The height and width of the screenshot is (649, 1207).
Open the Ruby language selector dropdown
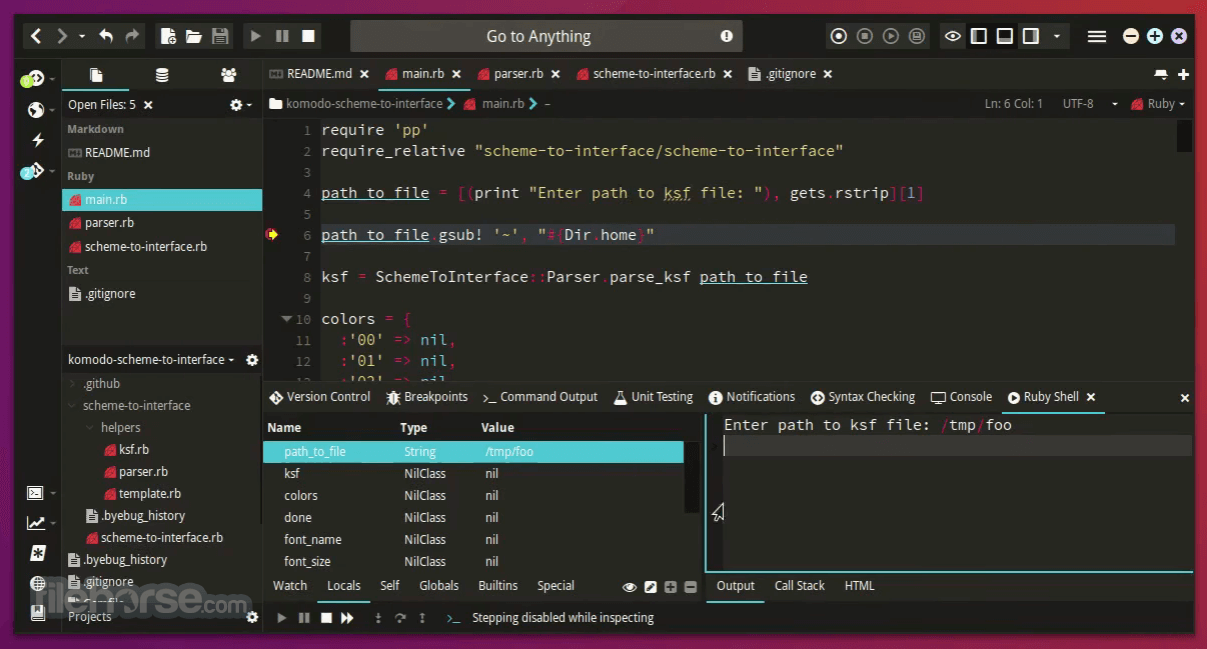coord(1158,104)
